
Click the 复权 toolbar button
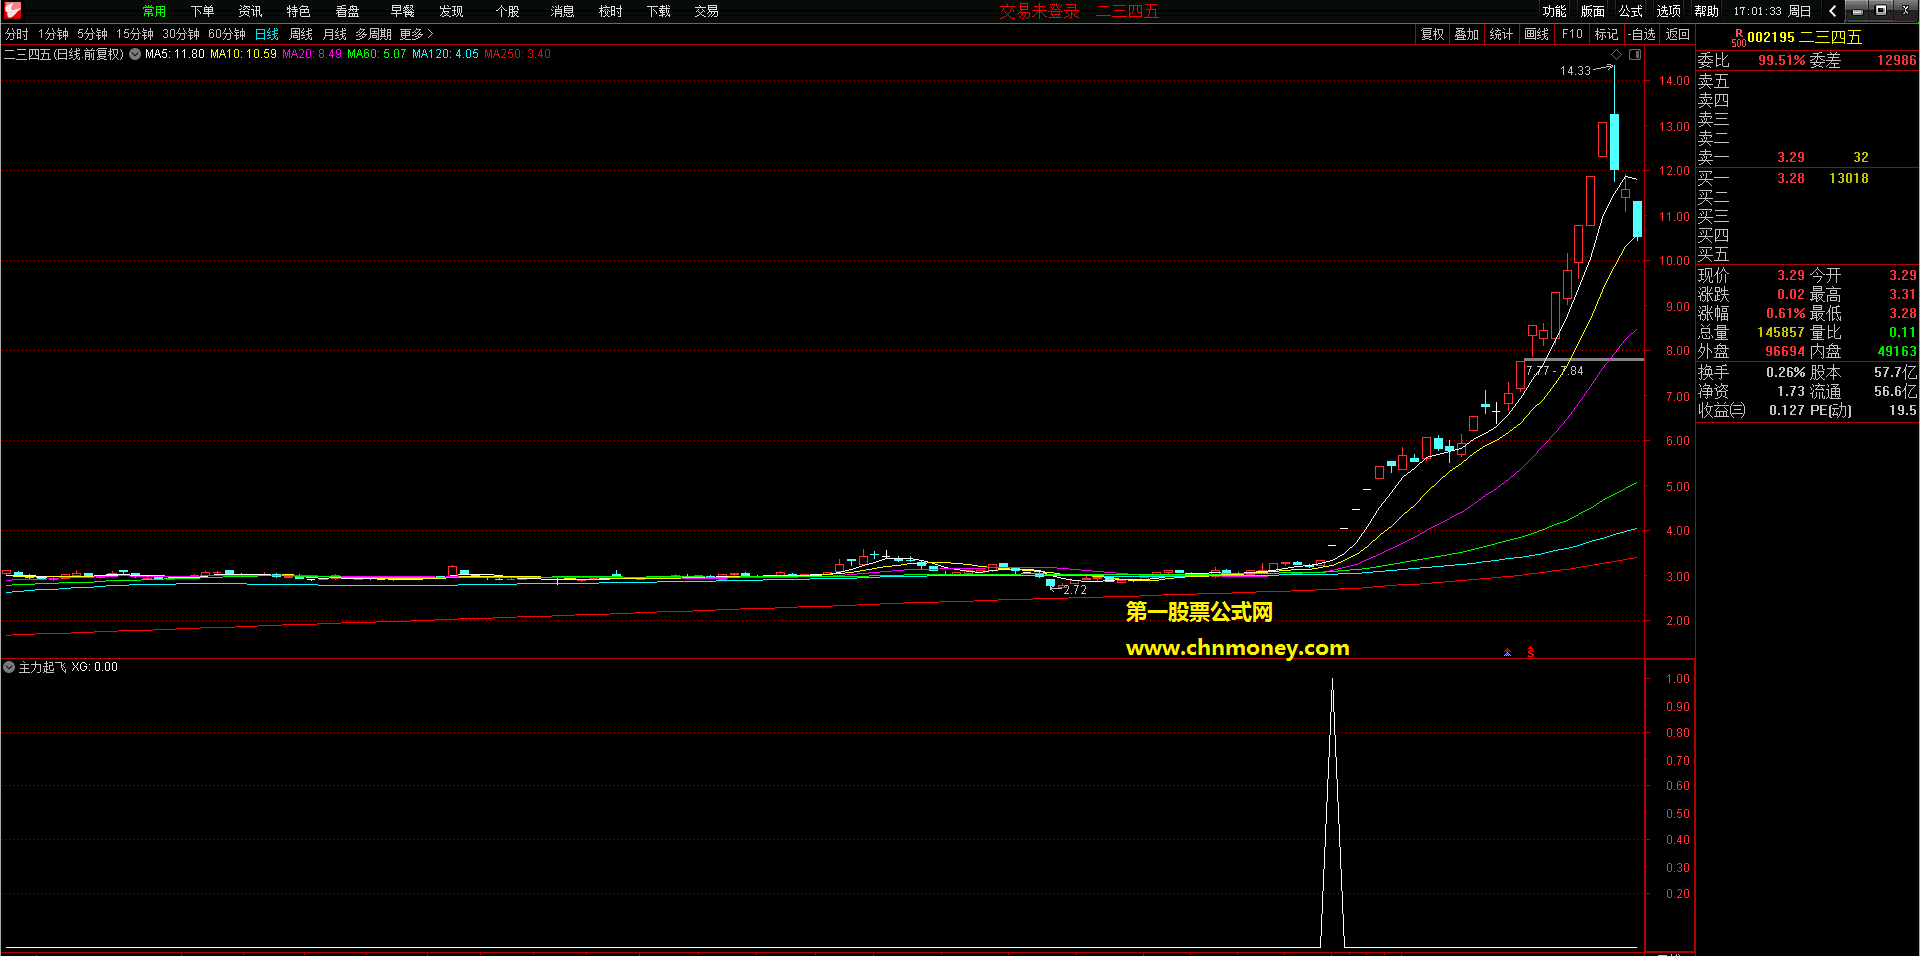tap(1432, 34)
